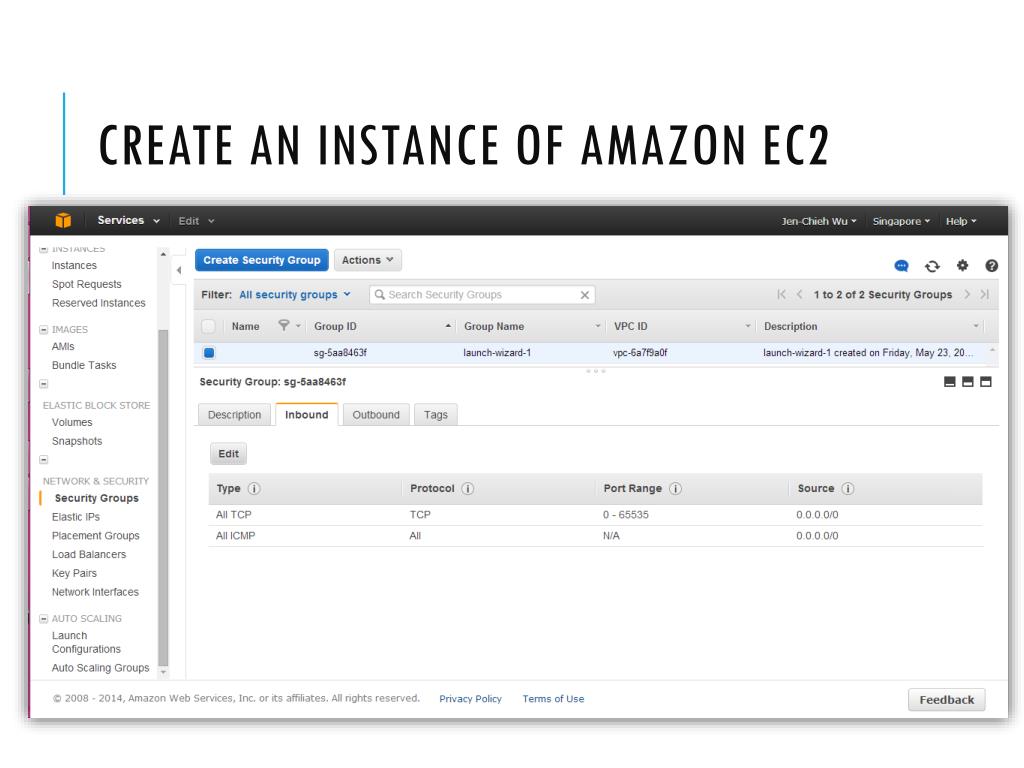
Task: Switch to the Inbound tab
Action: [x=307, y=415]
